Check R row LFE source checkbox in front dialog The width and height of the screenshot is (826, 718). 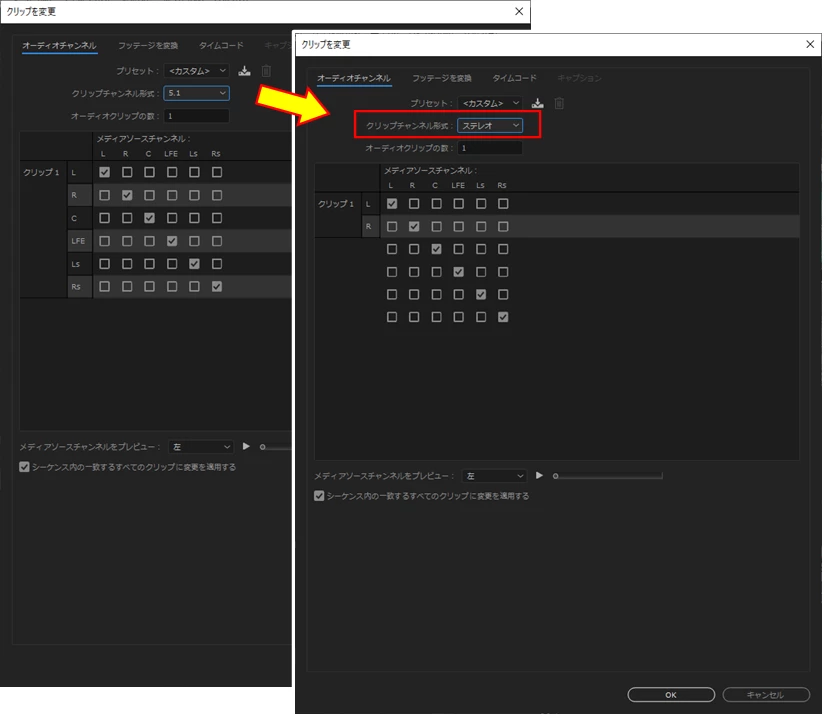[459, 227]
